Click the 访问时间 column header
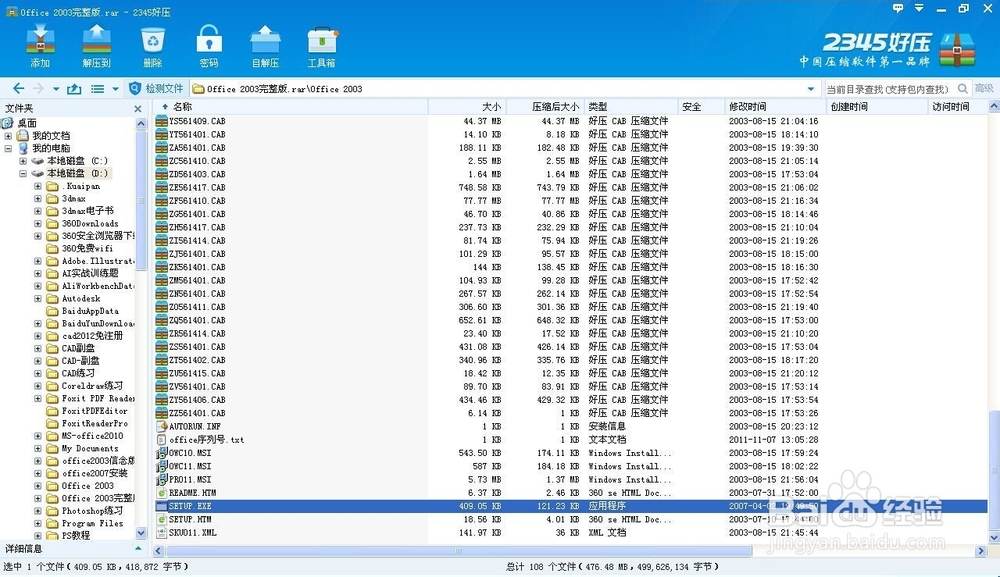 pos(958,106)
